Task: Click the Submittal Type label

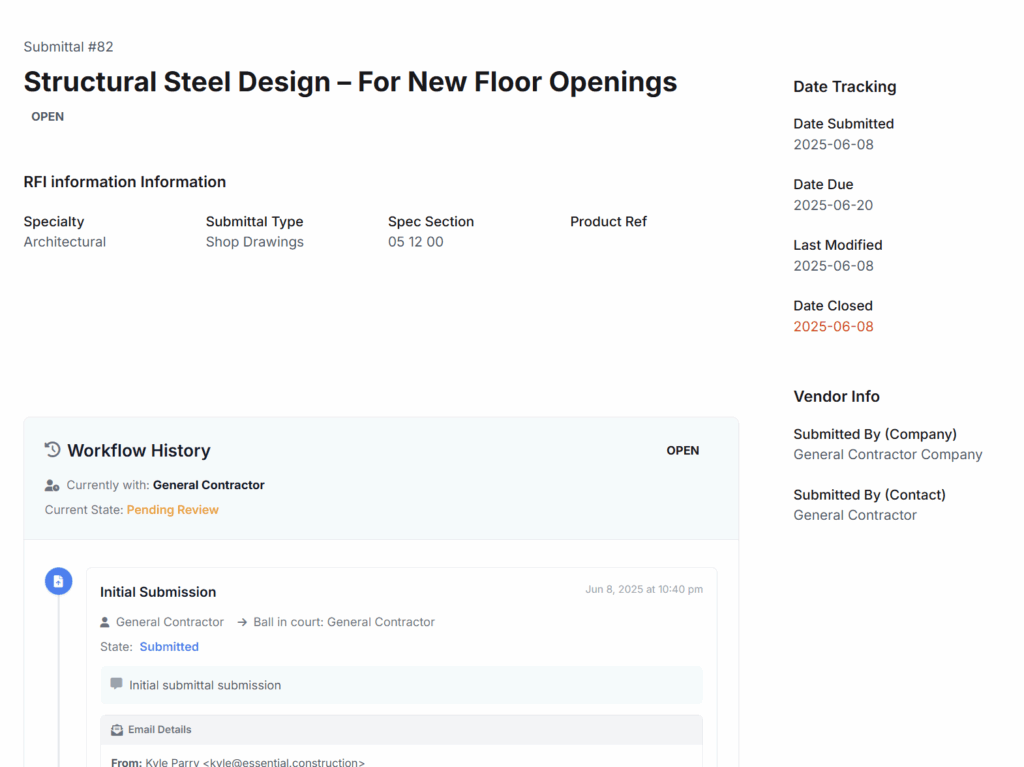Action: pos(254,221)
